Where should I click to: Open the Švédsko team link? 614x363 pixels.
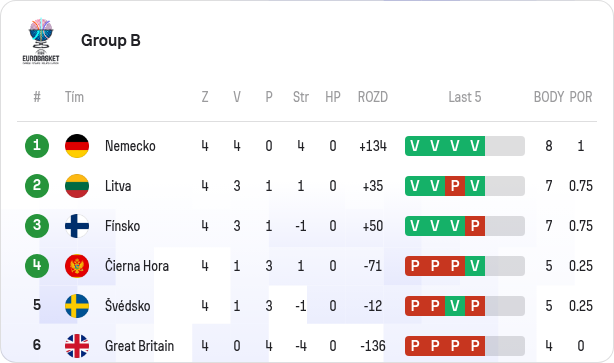coord(127,306)
